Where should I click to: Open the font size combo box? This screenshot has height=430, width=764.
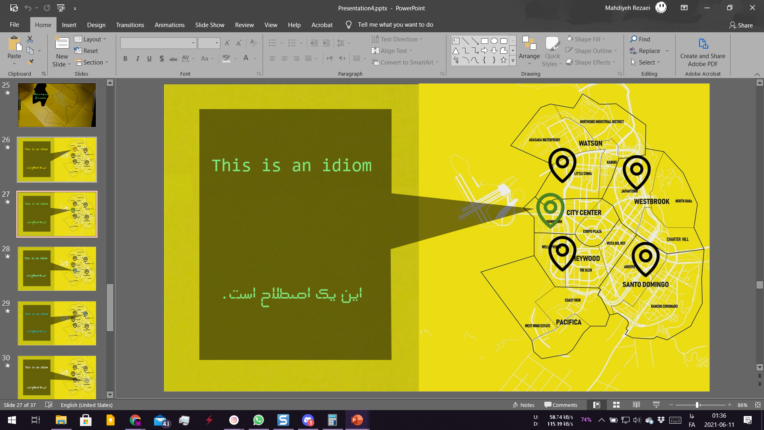pyautogui.click(x=209, y=43)
